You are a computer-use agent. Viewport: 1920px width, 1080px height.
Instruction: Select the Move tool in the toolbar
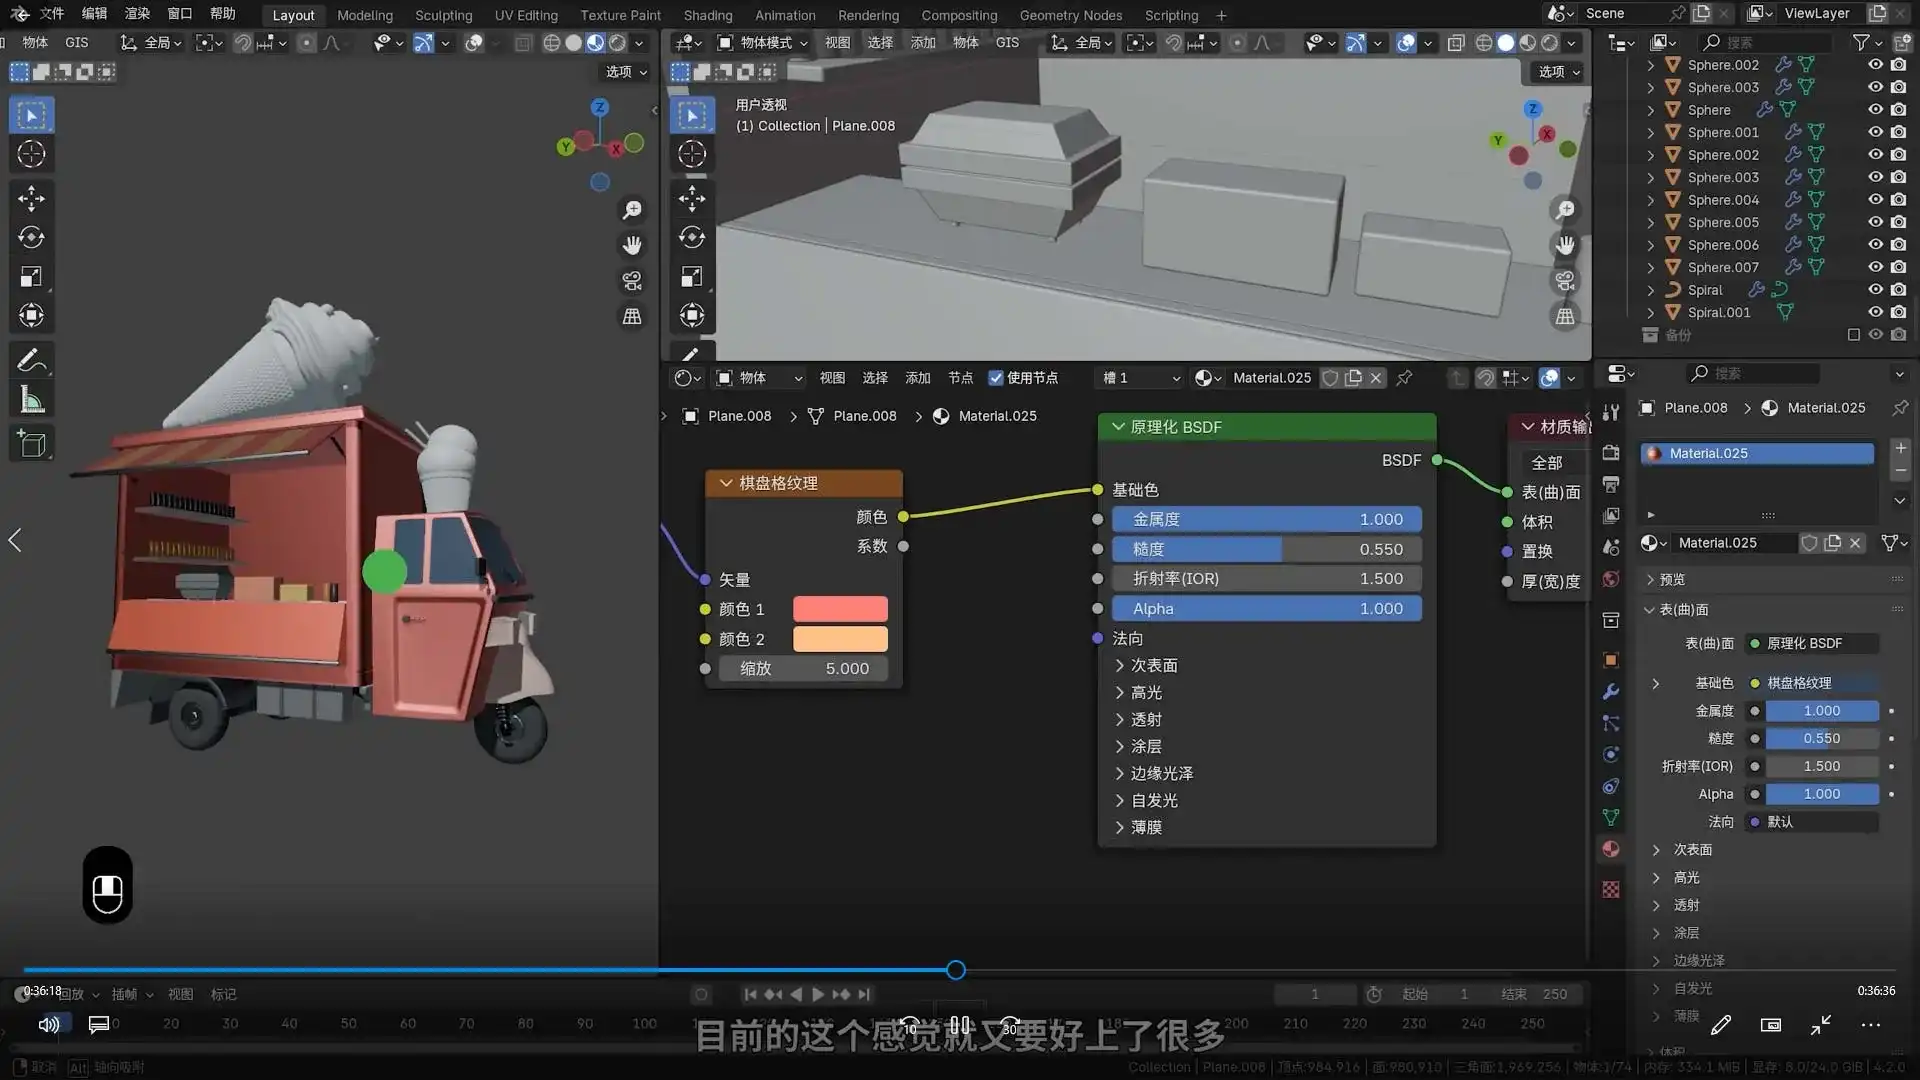[x=31, y=199]
